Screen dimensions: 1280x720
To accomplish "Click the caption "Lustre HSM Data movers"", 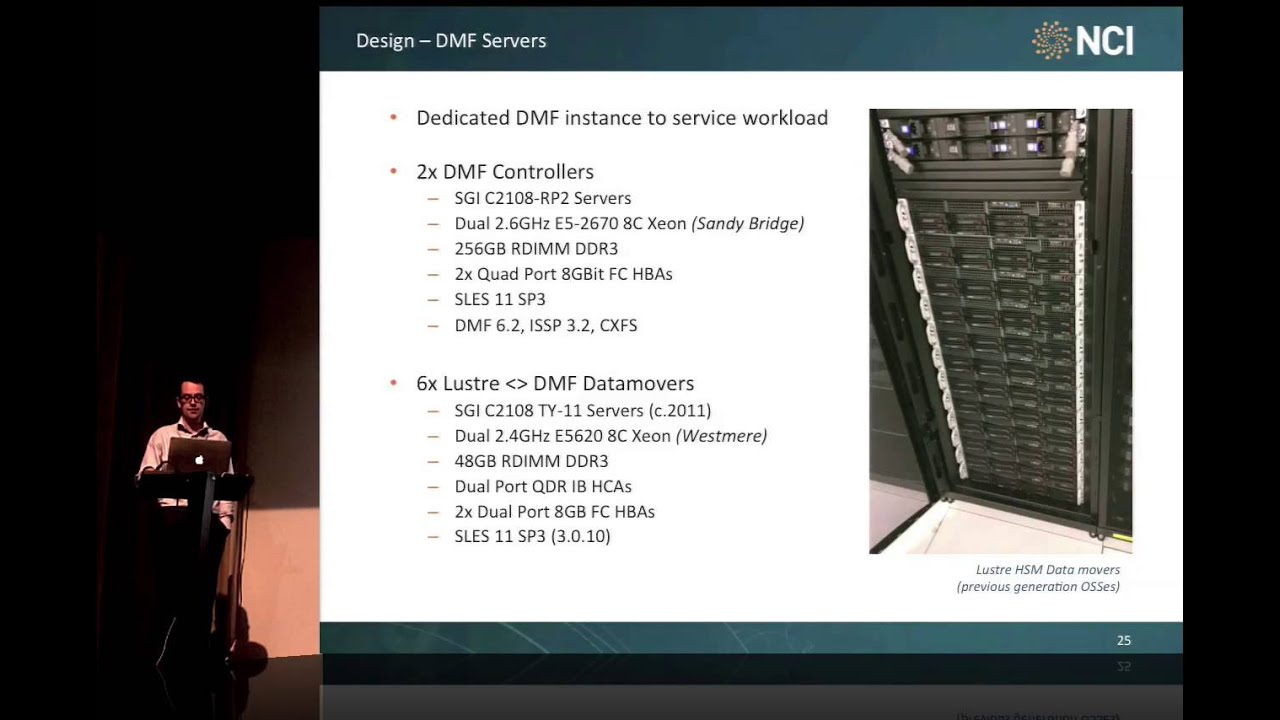I will pyautogui.click(x=1048, y=570).
